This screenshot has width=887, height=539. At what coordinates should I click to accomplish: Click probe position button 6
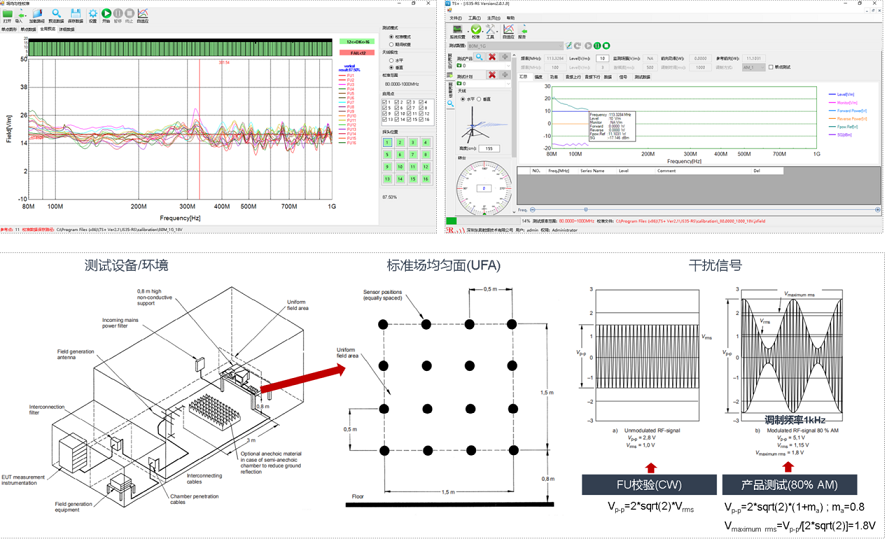tap(400, 154)
